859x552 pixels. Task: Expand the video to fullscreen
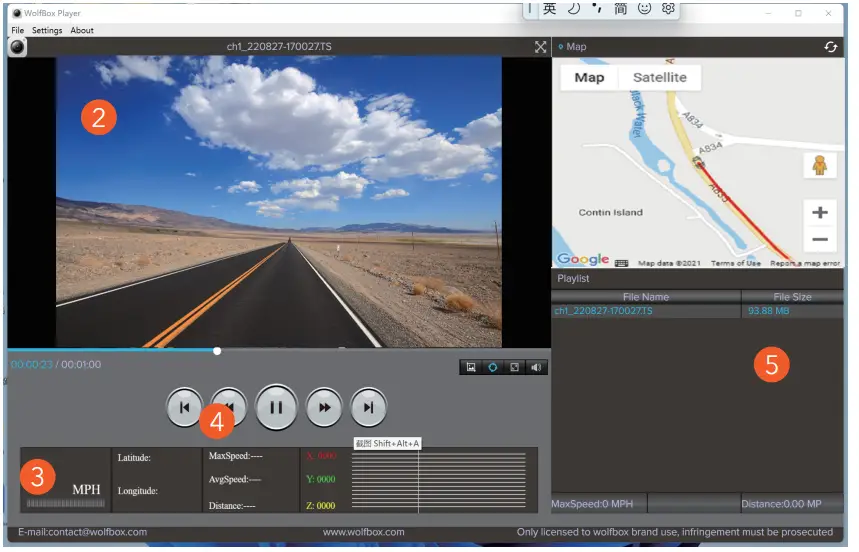(541, 47)
